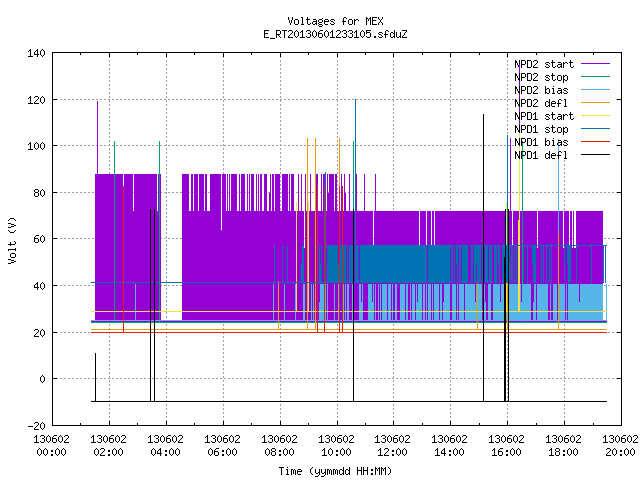The width and height of the screenshot is (640, 480).
Task: Click the 130602 10:00 x-axis tick label
Action: 336,446
